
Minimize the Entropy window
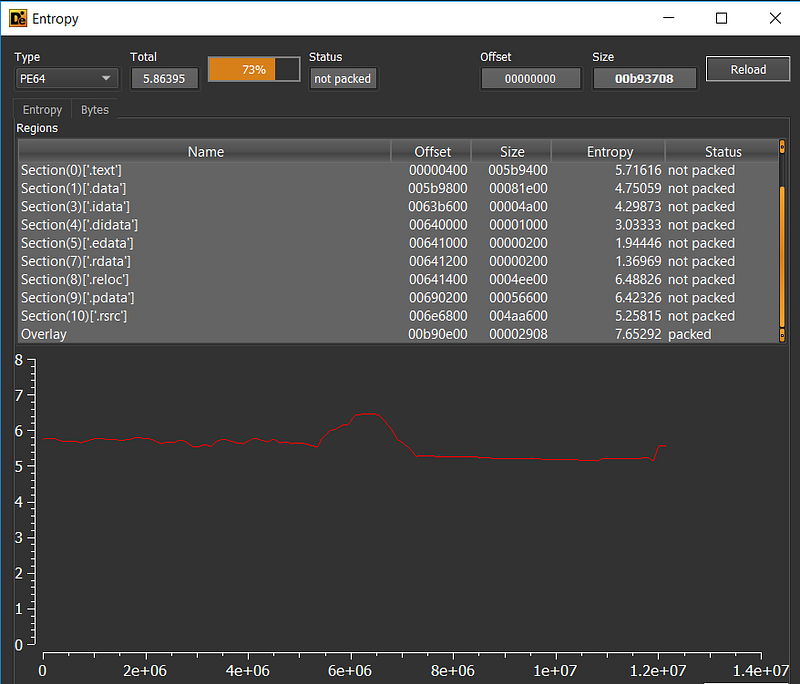pos(668,18)
